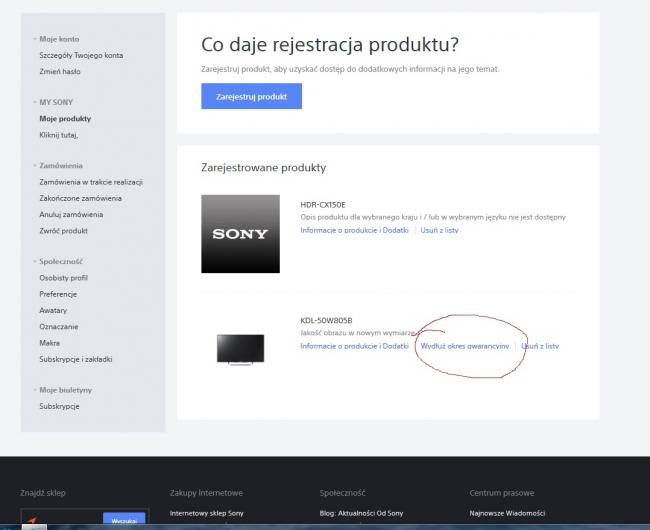
Task: Click the Zakupy Internetowe footer heading
Action: coord(206,493)
